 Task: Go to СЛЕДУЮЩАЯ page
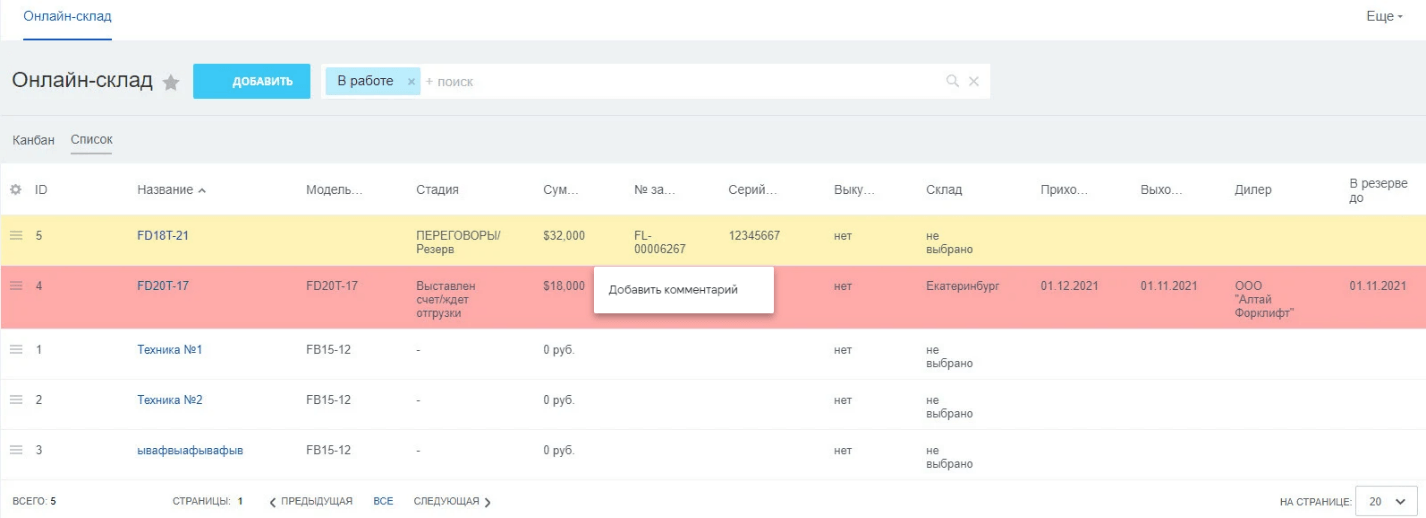[x=452, y=501]
